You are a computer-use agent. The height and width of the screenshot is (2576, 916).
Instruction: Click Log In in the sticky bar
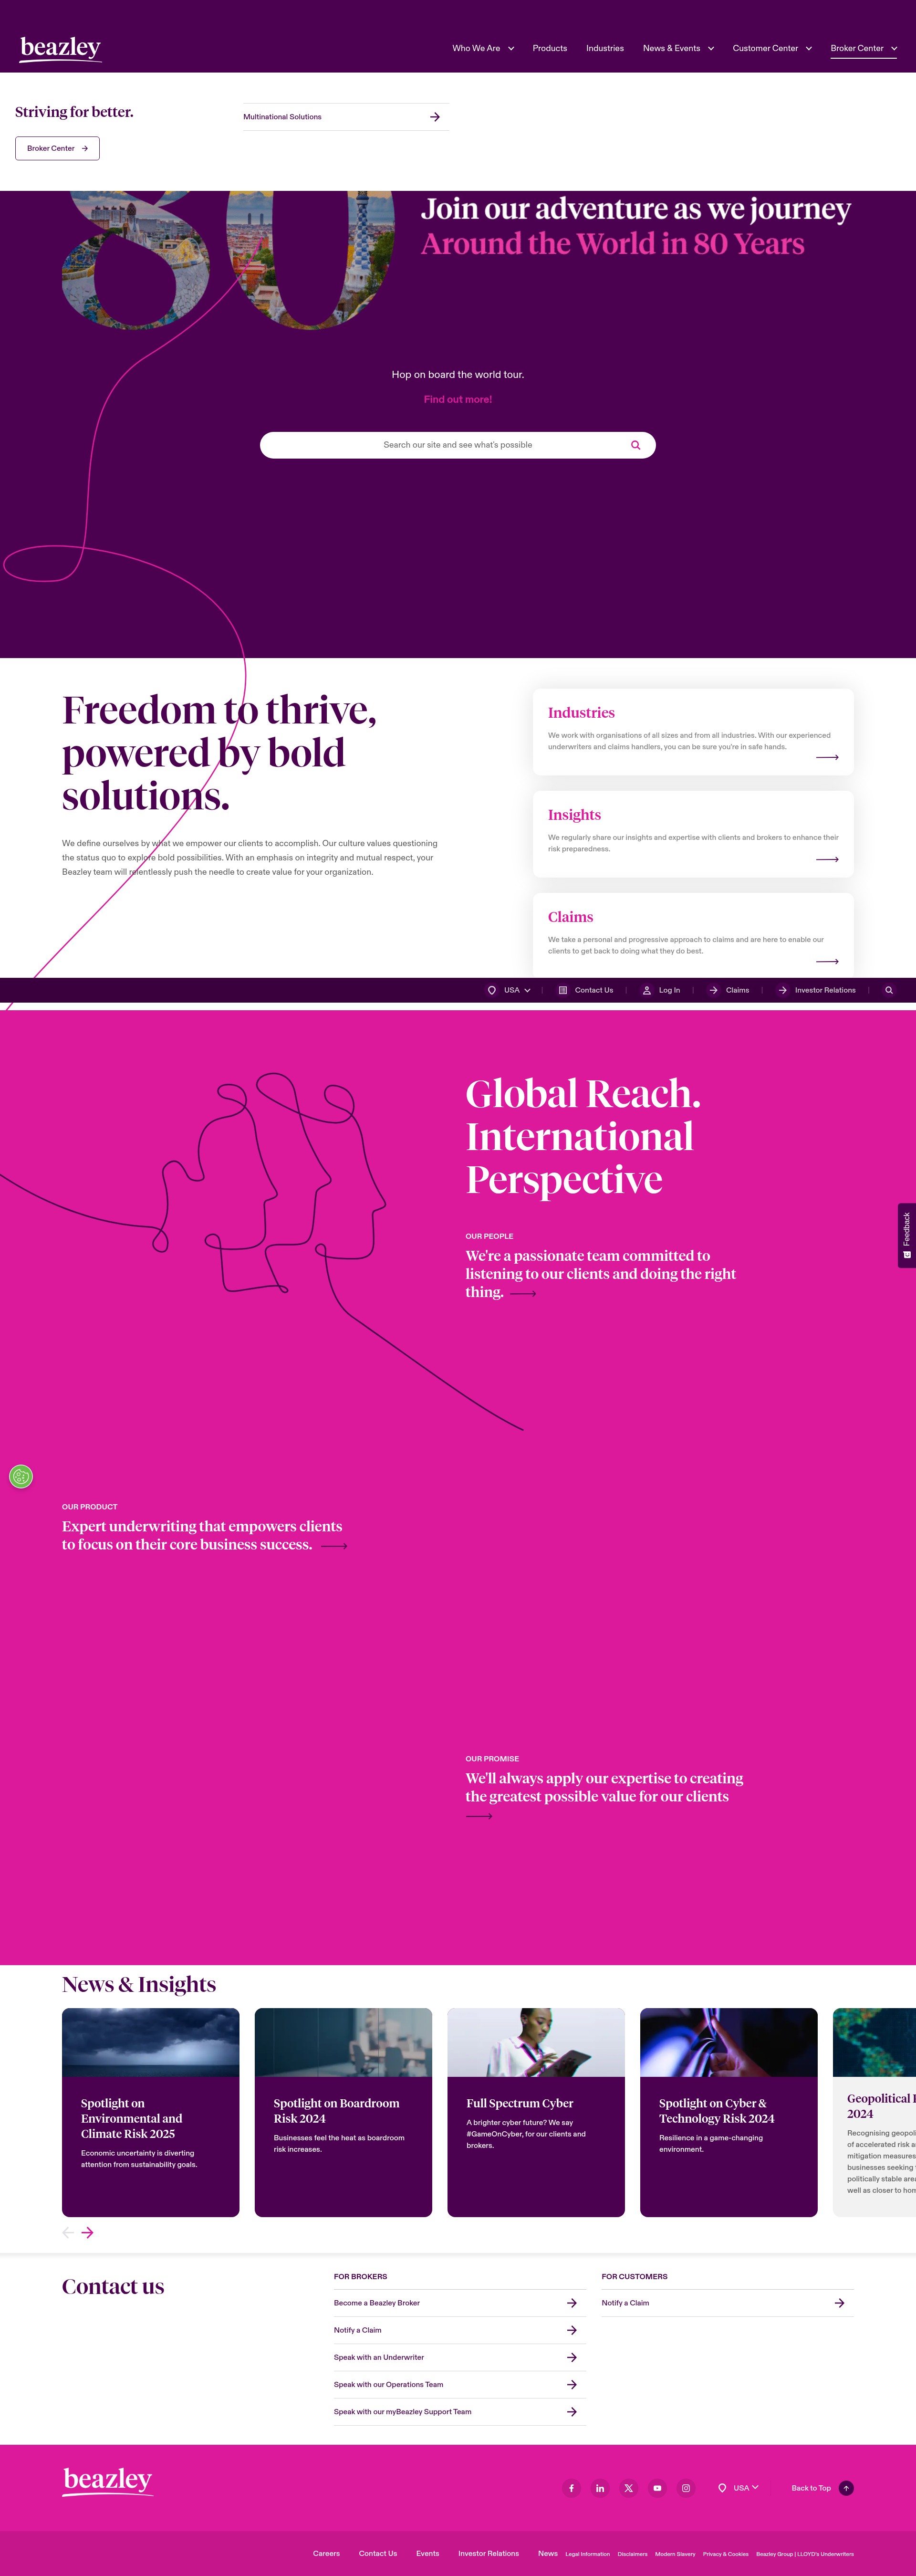[661, 990]
